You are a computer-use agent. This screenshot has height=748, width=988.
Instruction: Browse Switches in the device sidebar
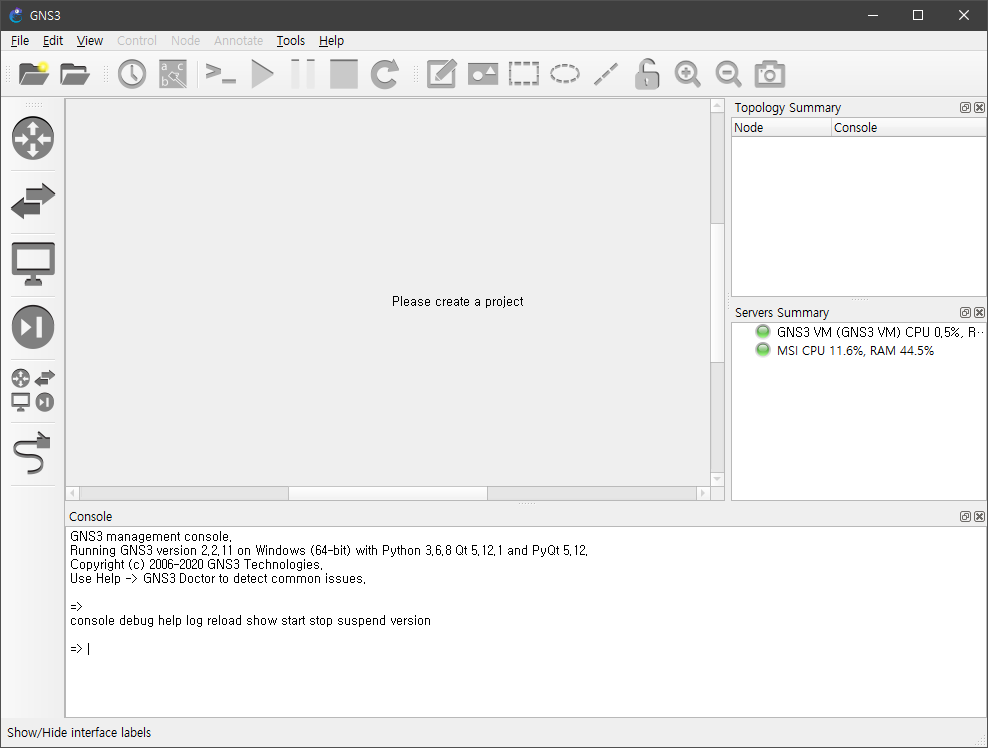point(33,201)
